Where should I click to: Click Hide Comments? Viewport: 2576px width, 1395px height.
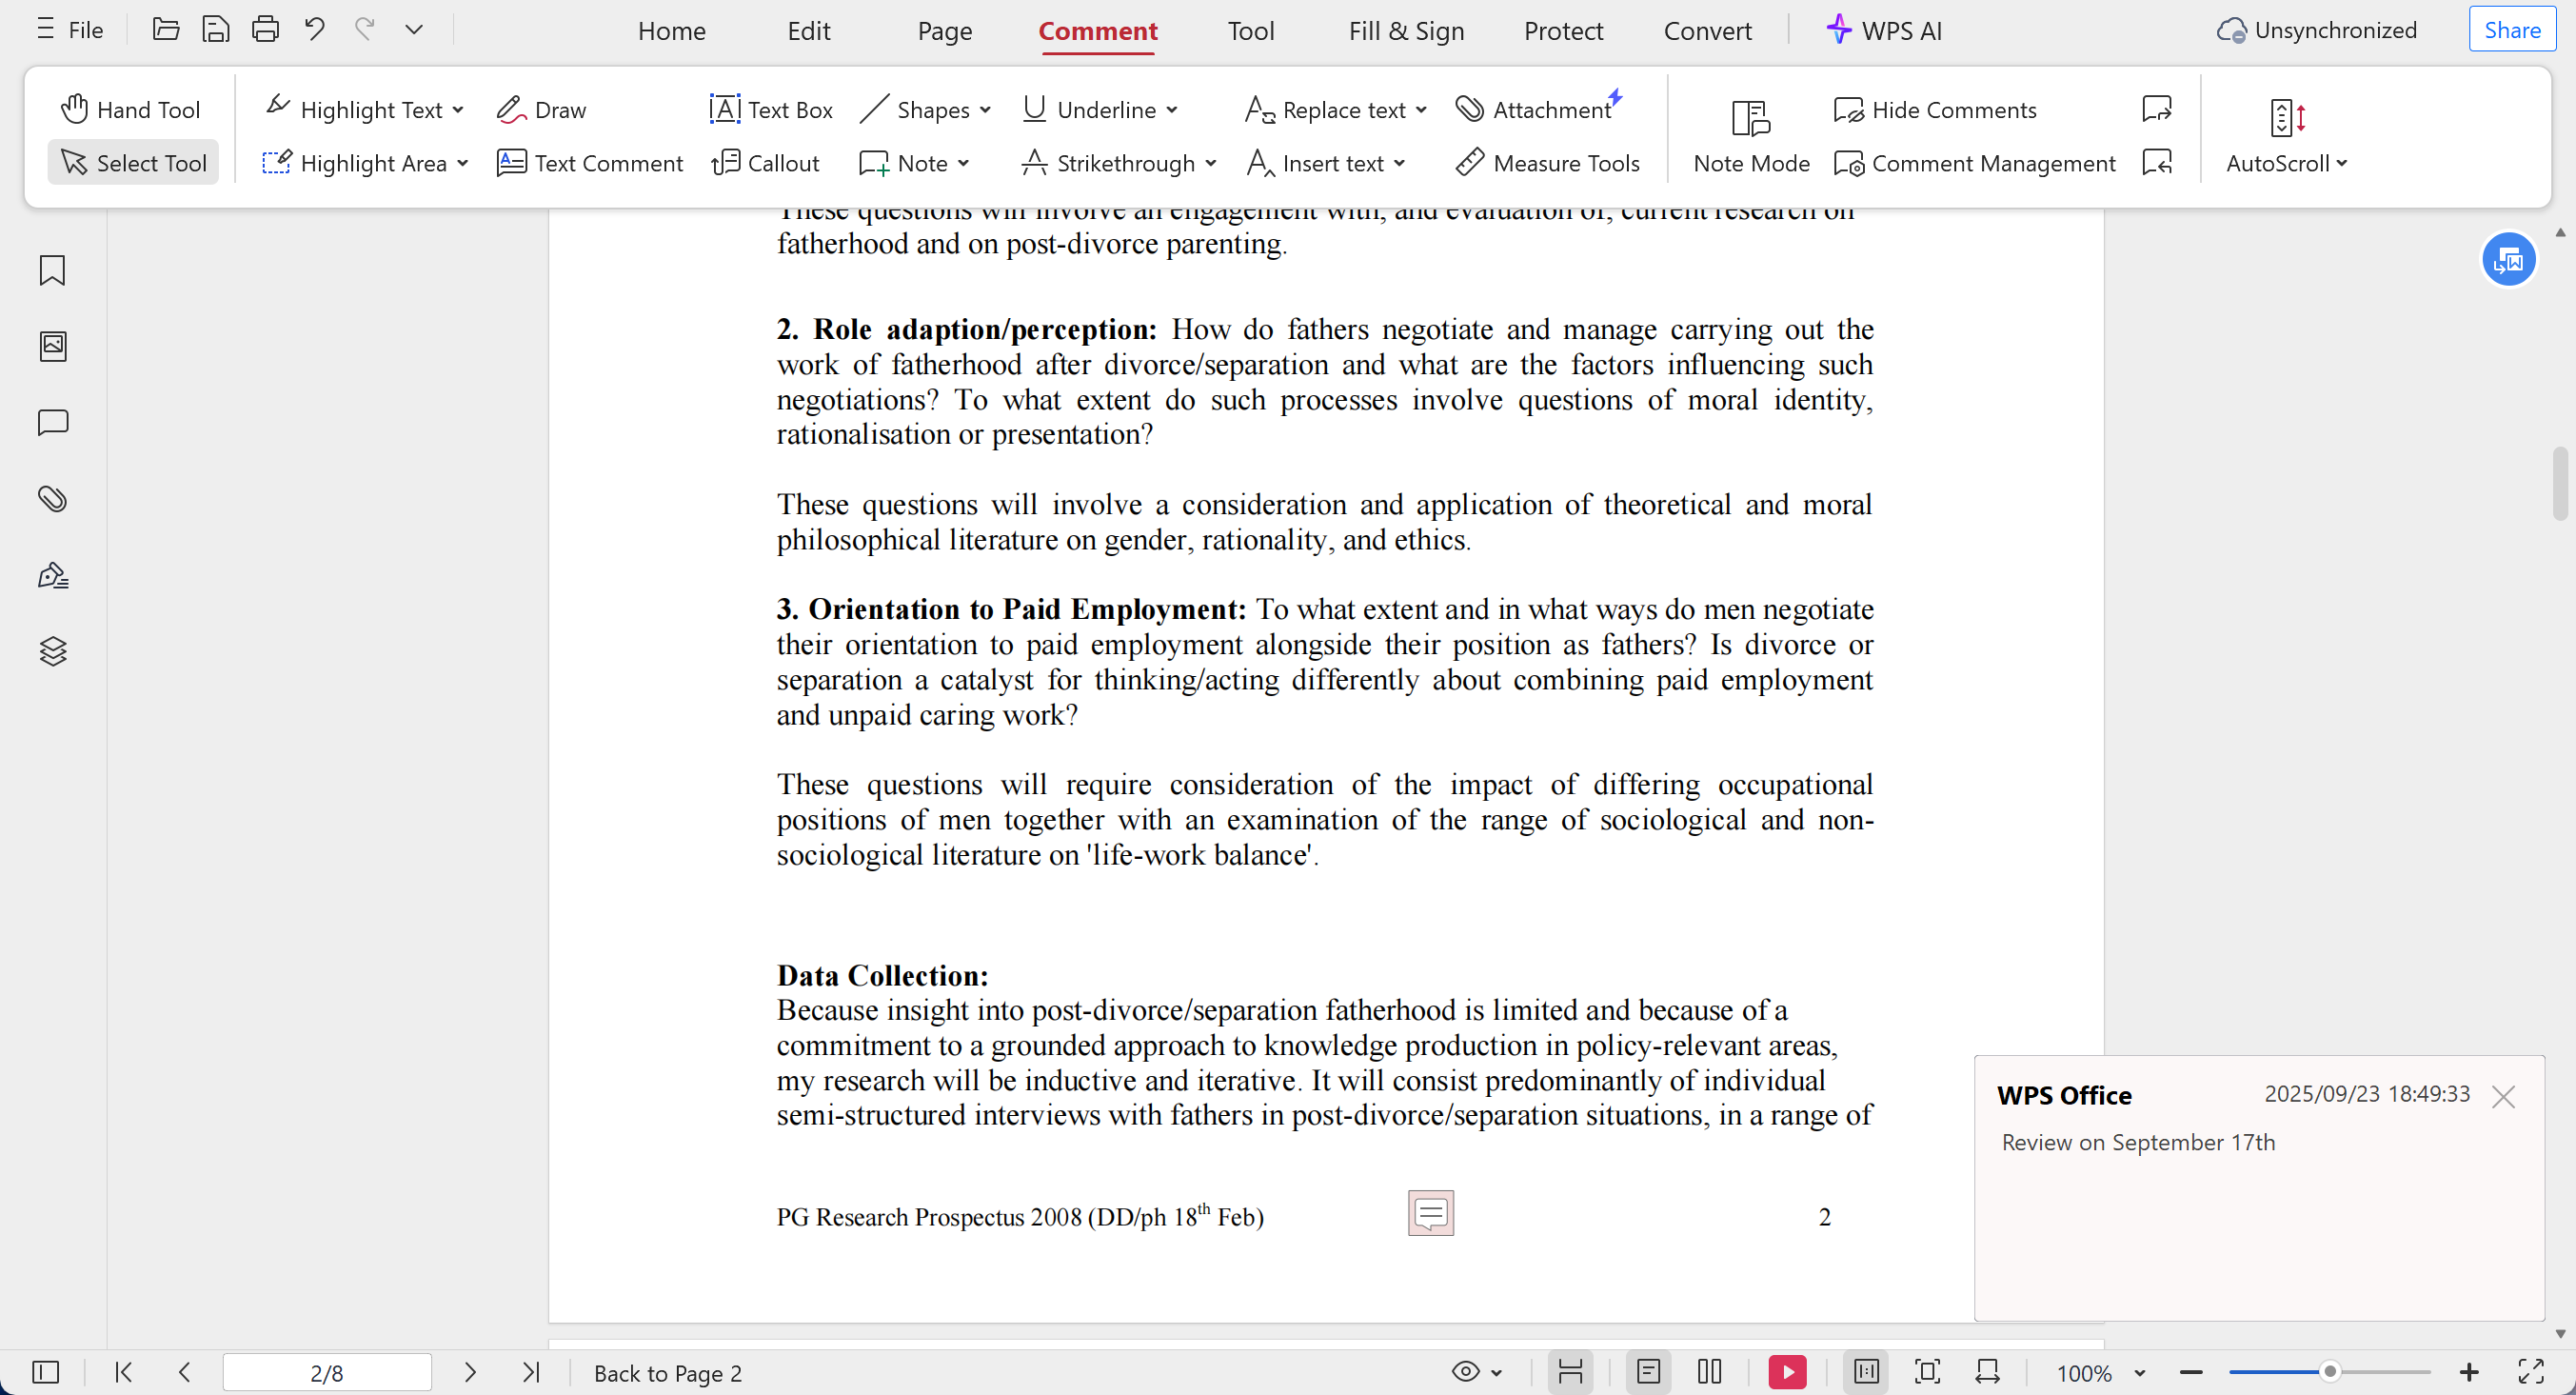[1935, 109]
